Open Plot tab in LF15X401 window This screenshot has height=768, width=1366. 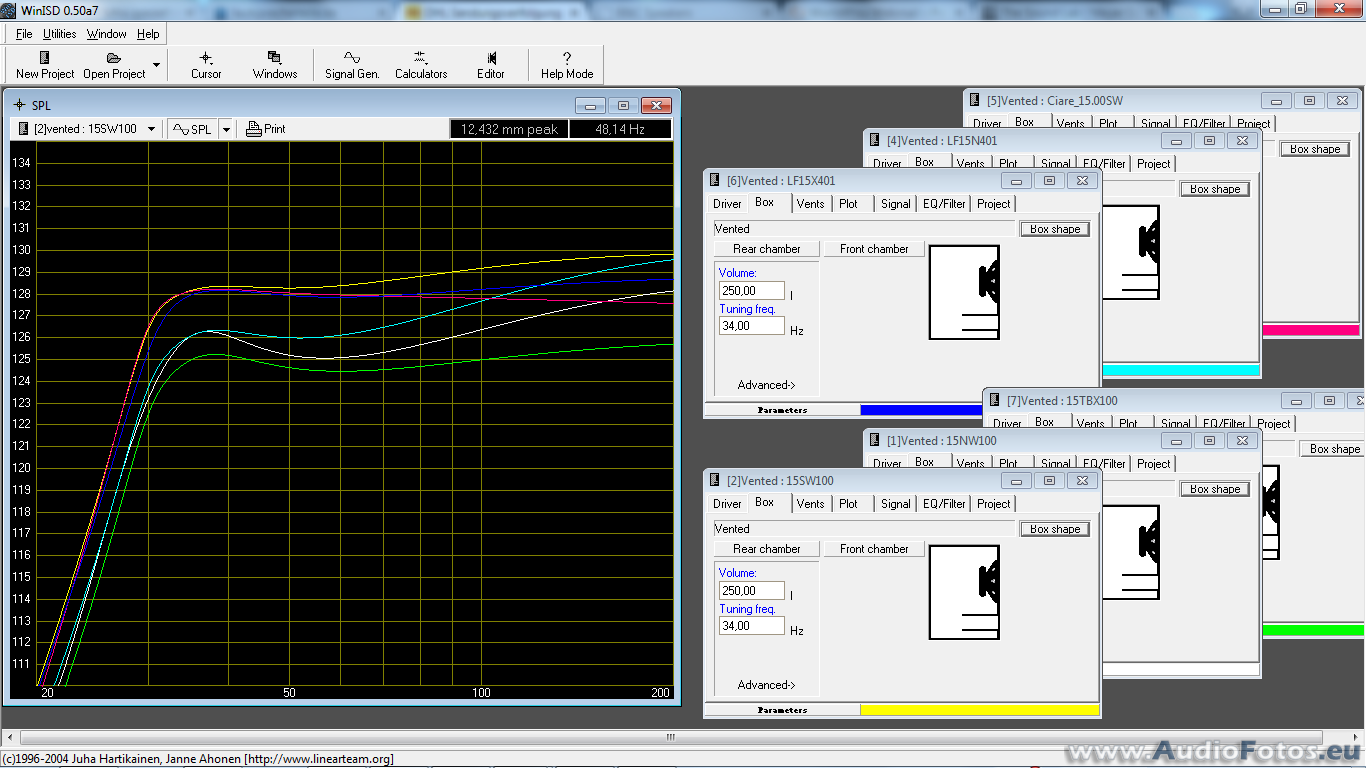click(849, 204)
